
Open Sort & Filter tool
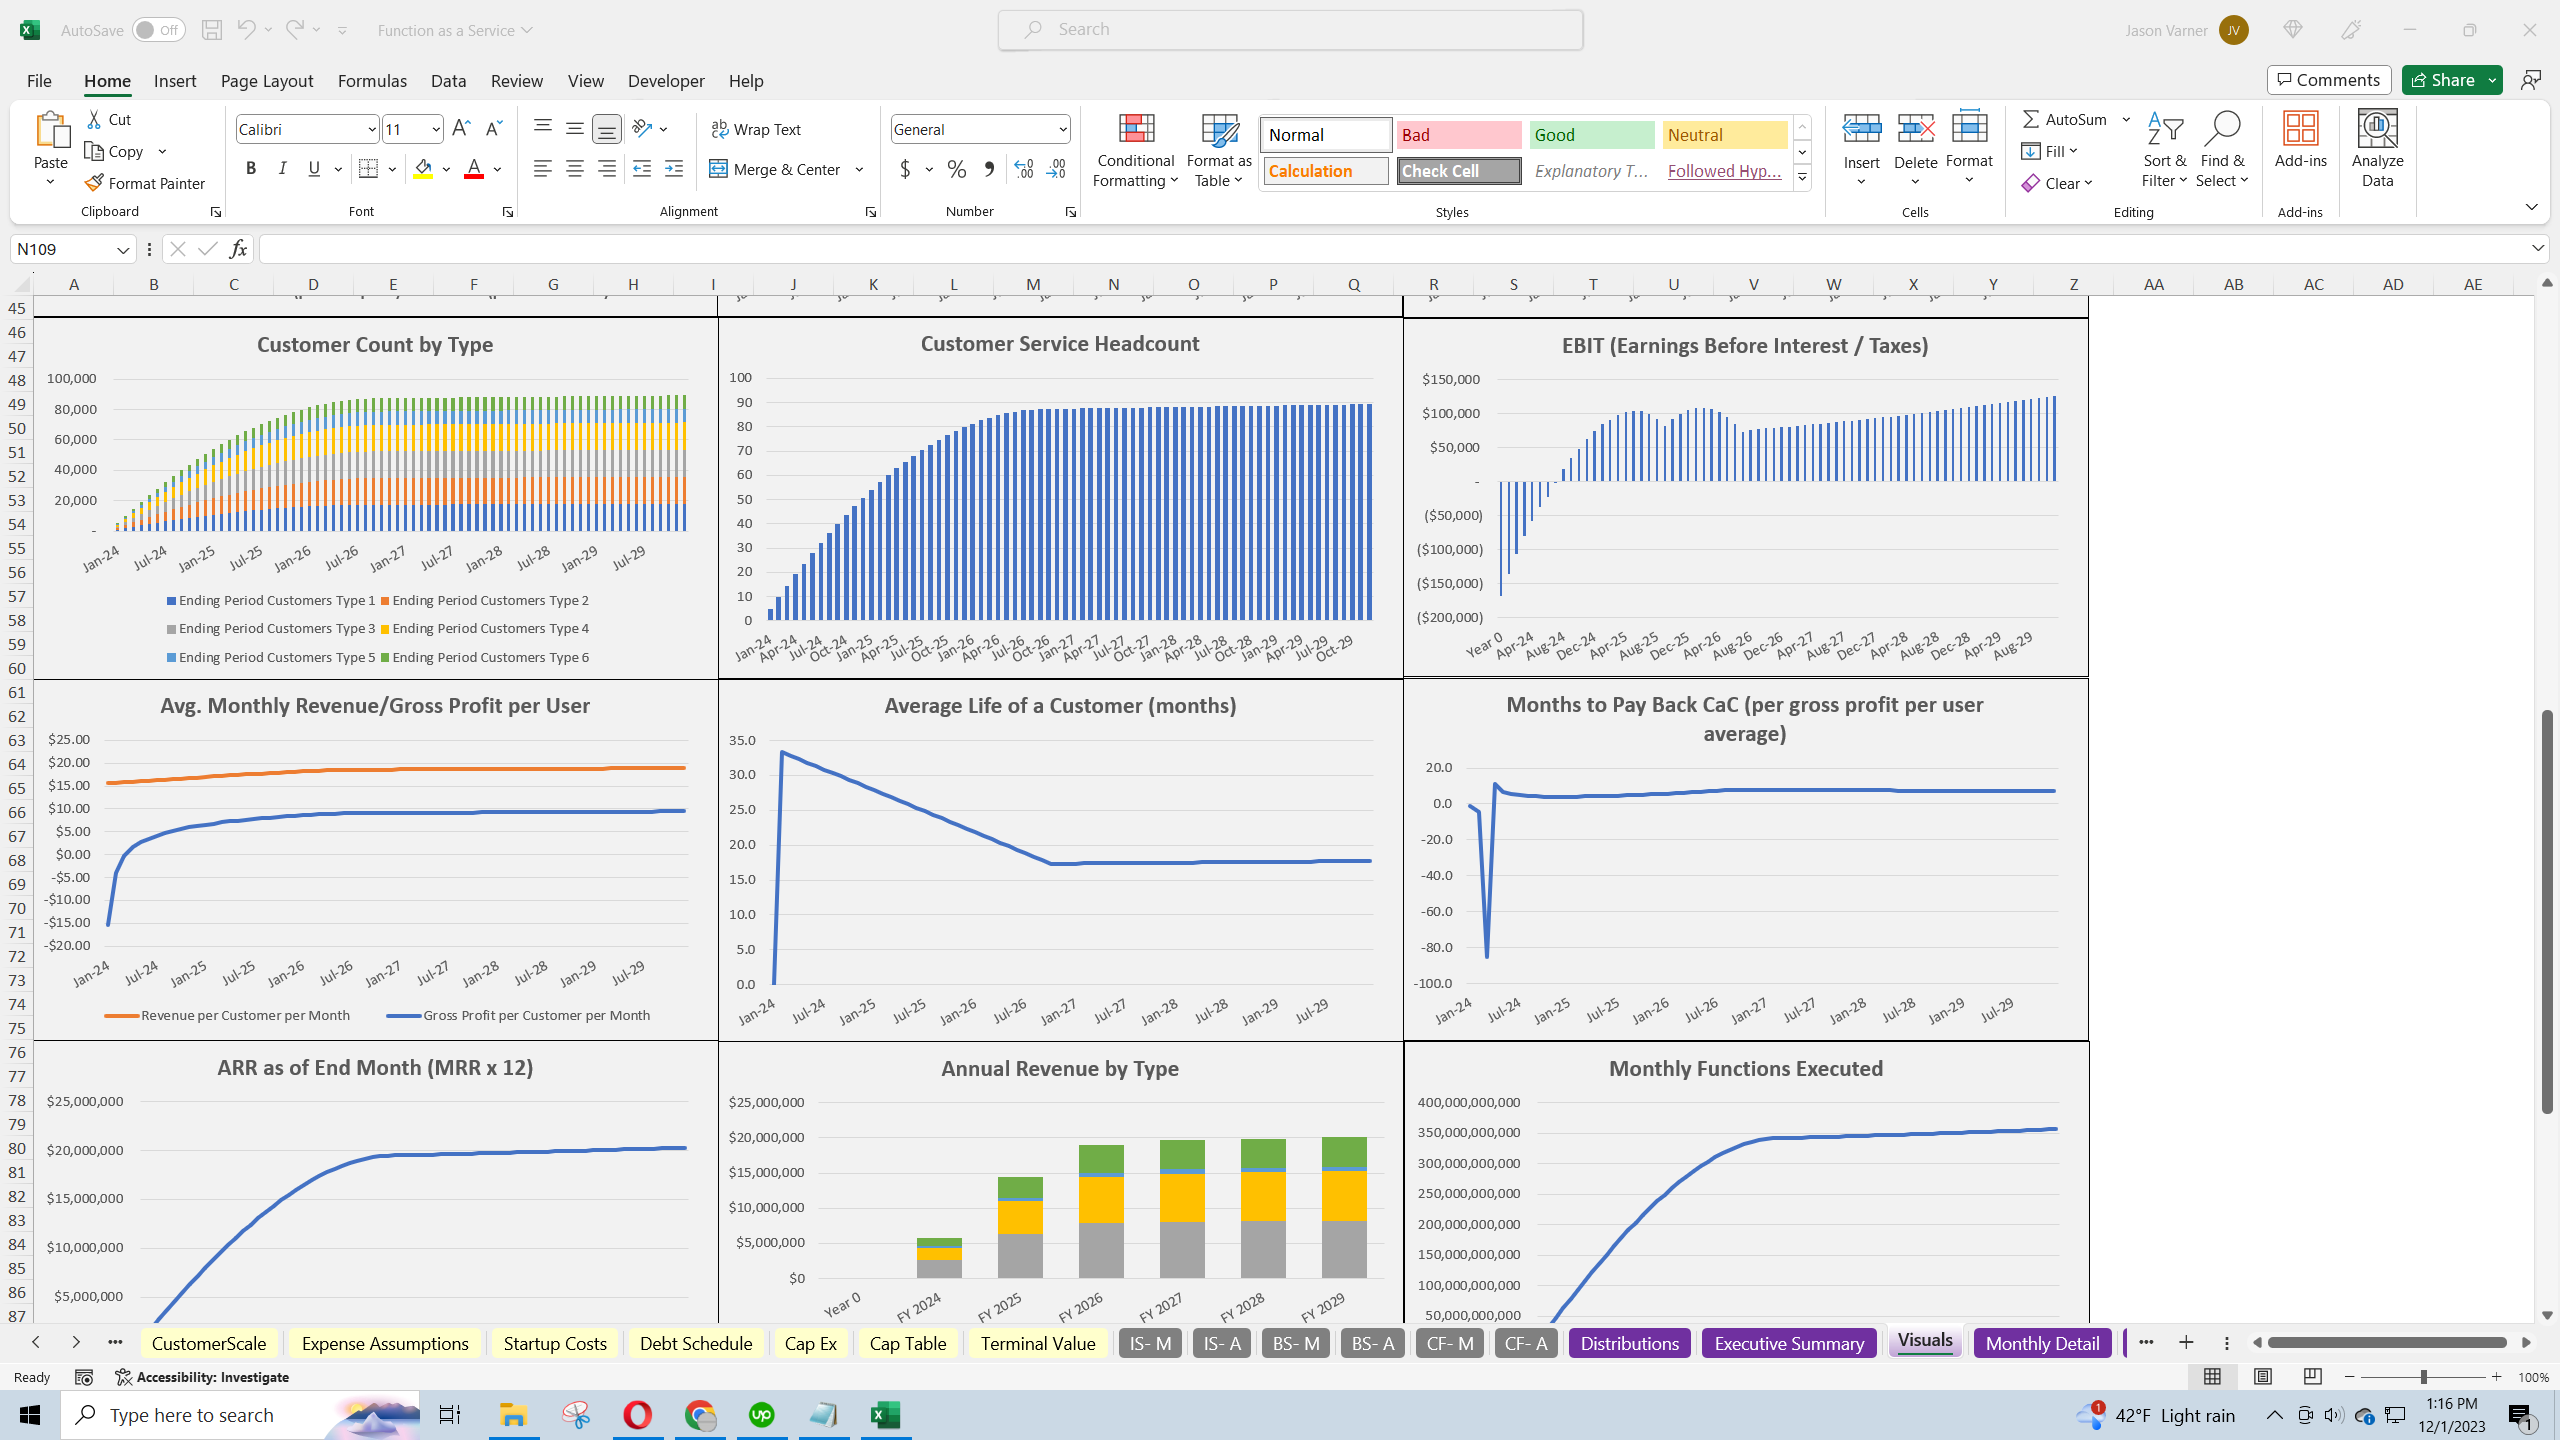tap(2164, 150)
